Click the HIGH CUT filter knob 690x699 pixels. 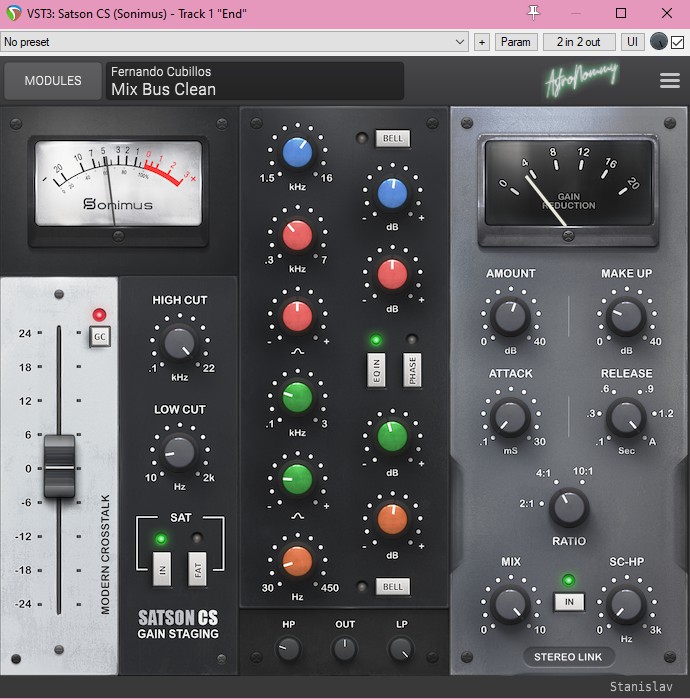pos(179,343)
